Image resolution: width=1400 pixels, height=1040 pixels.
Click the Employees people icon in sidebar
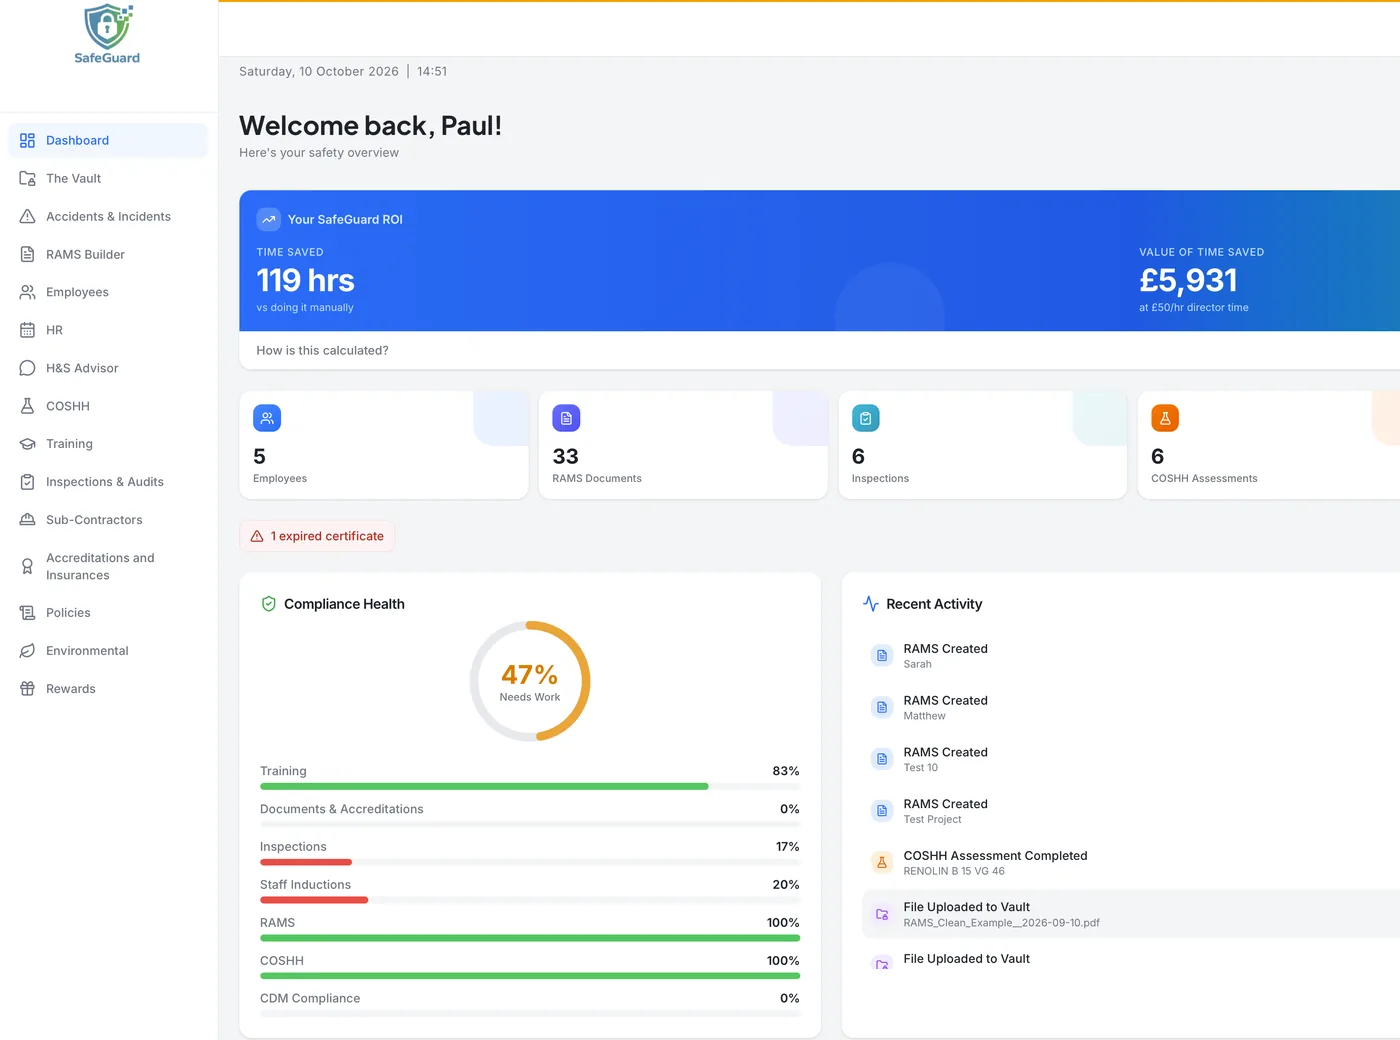(x=28, y=293)
